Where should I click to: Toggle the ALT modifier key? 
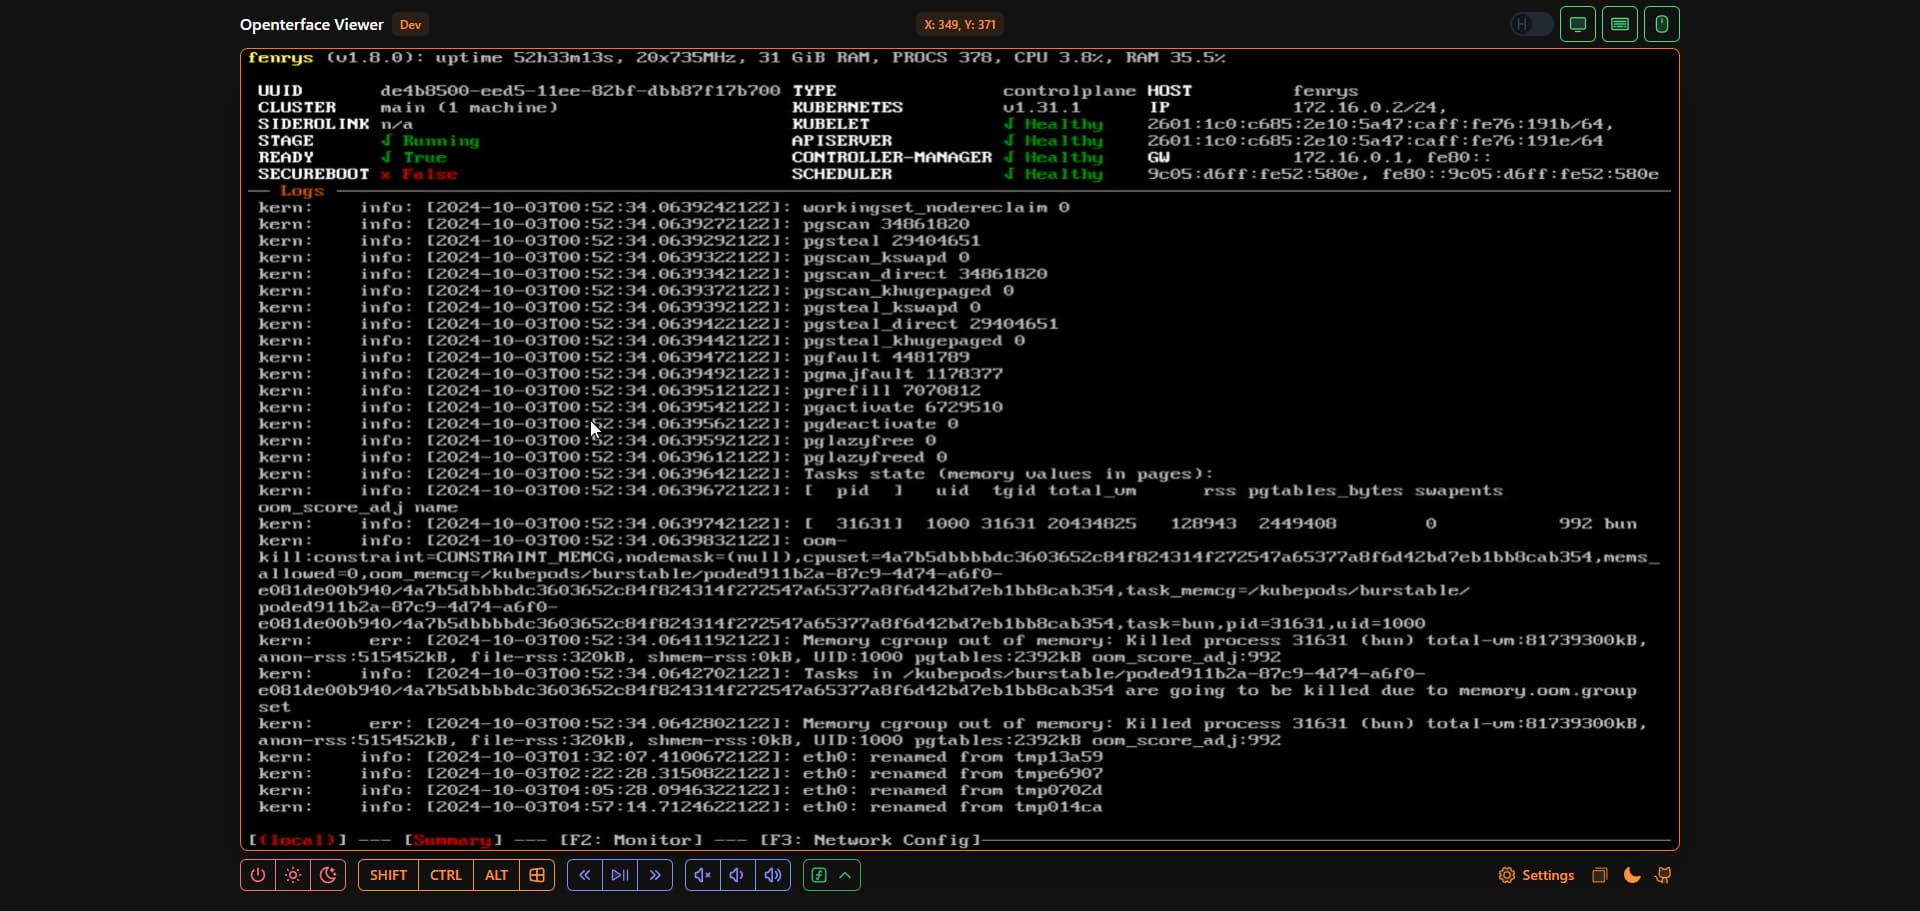point(496,875)
